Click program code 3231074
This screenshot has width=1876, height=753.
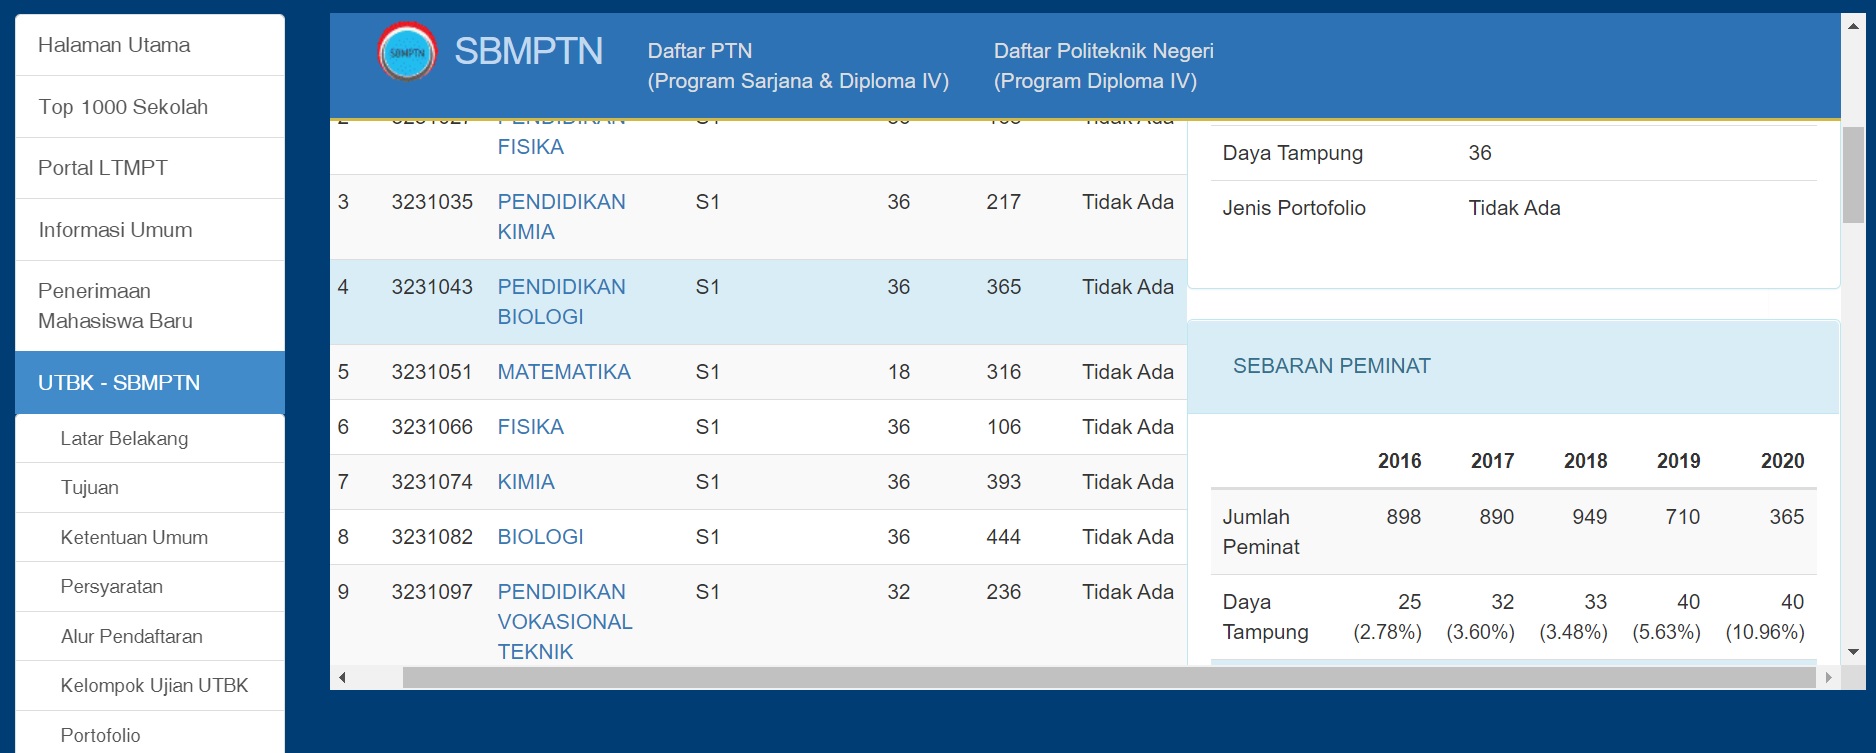coord(432,482)
